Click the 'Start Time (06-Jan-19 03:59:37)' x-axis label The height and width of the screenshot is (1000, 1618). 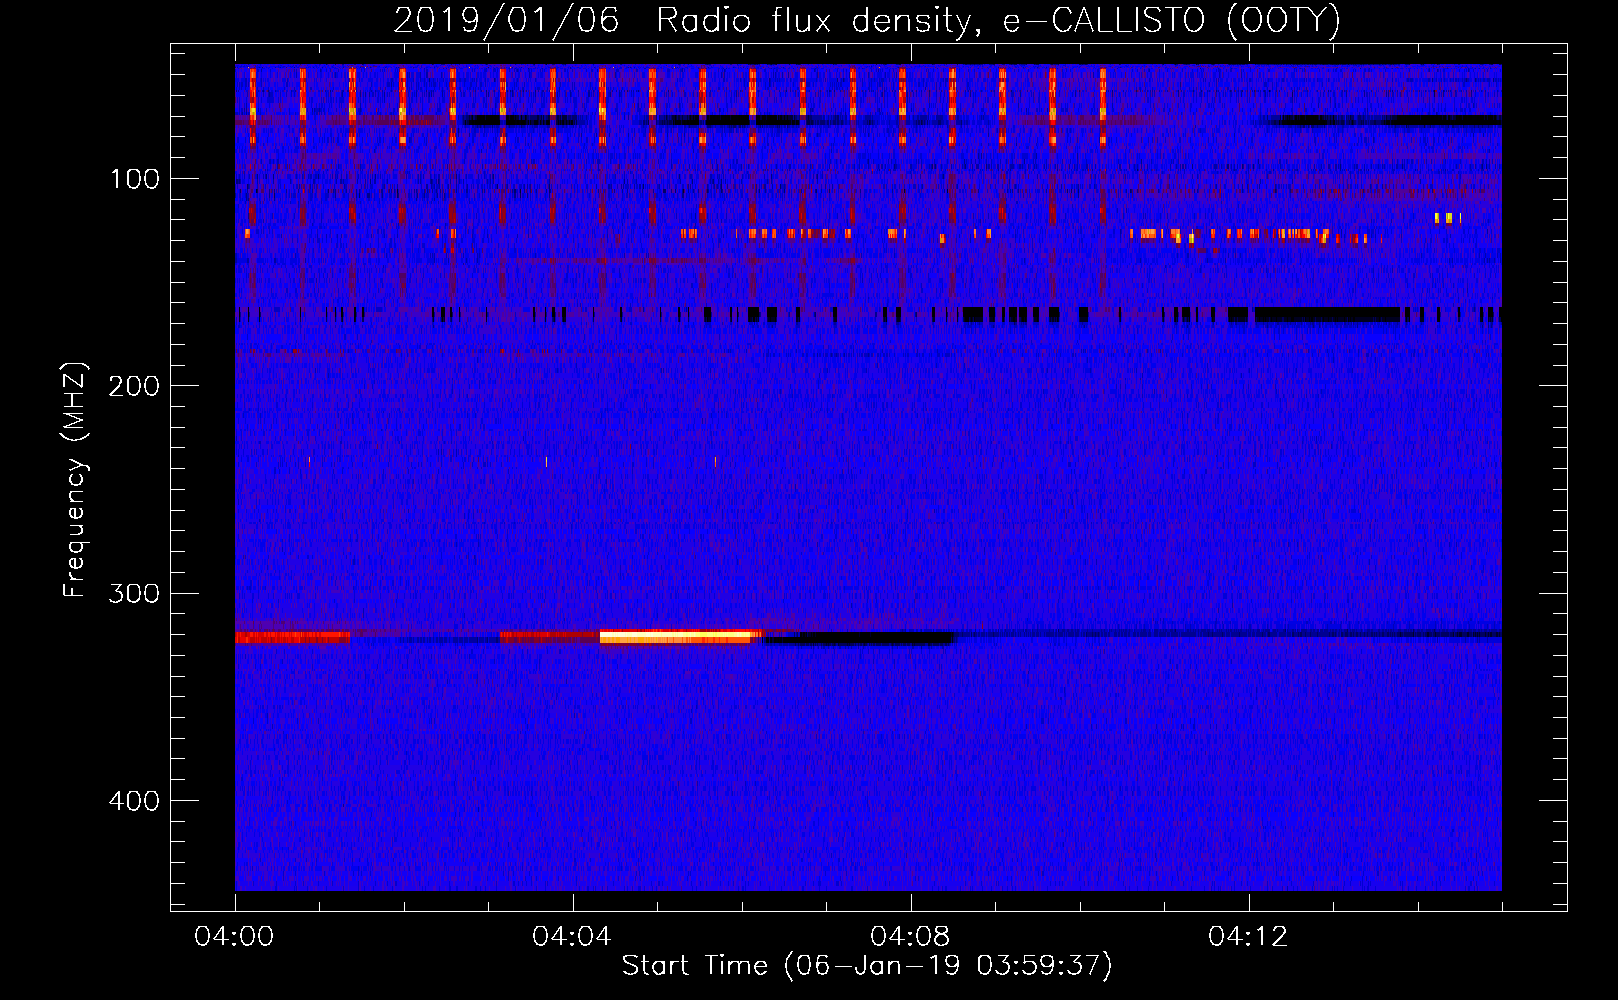point(867,965)
